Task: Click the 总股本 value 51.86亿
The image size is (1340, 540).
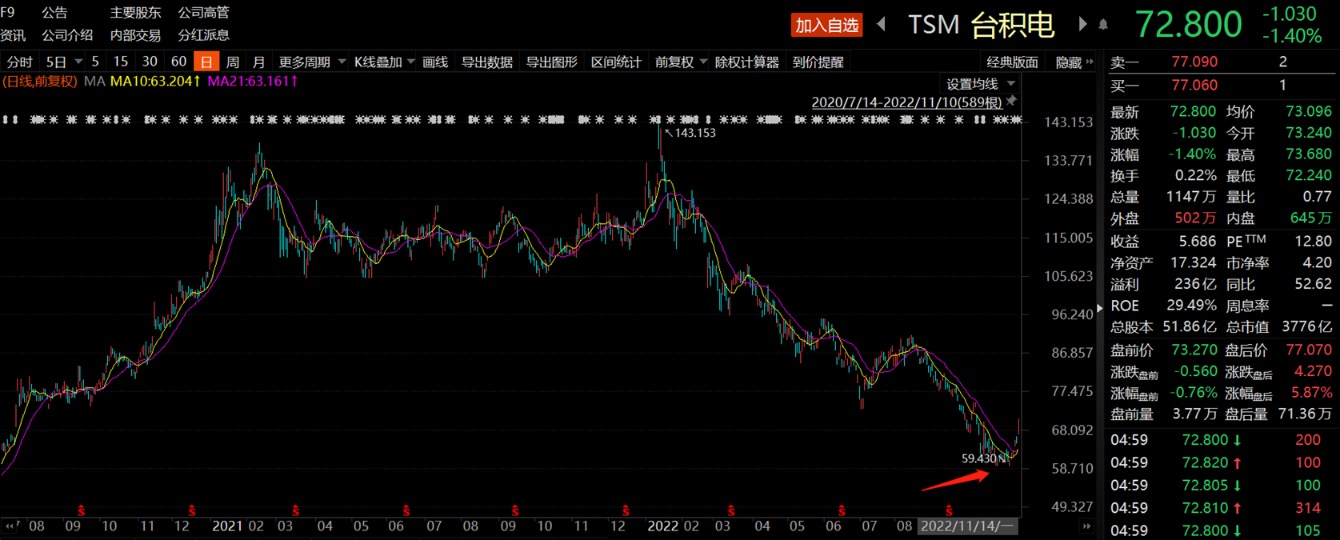Action: click(1190, 326)
